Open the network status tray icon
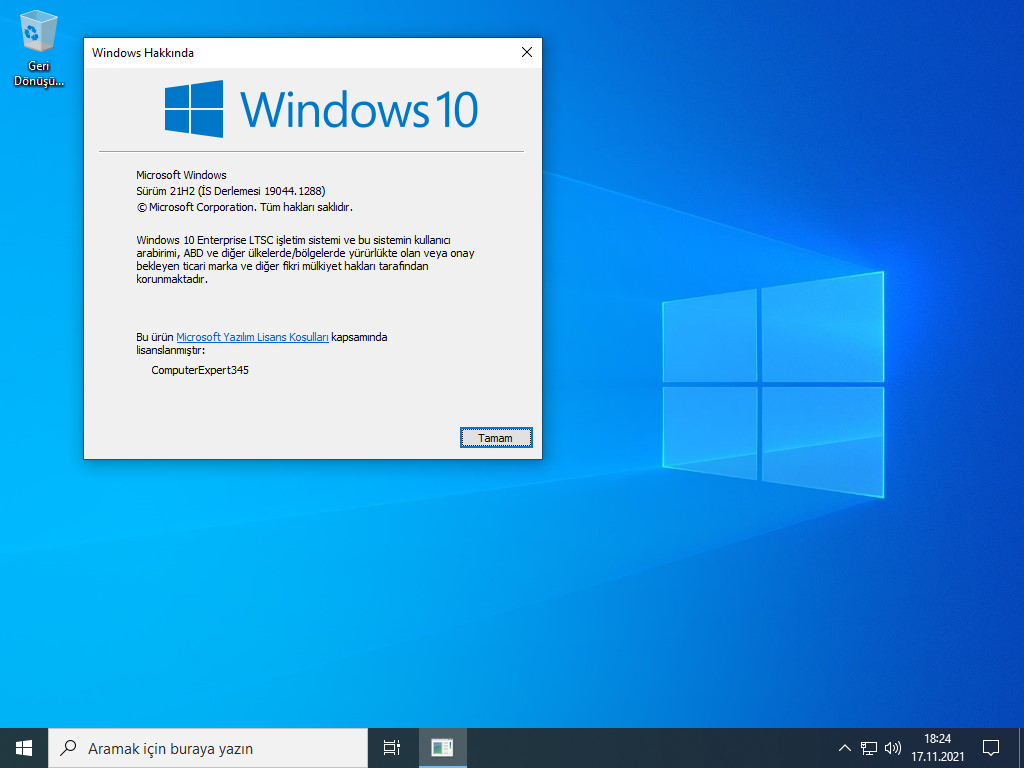The width and height of the screenshot is (1024, 768). click(869, 748)
